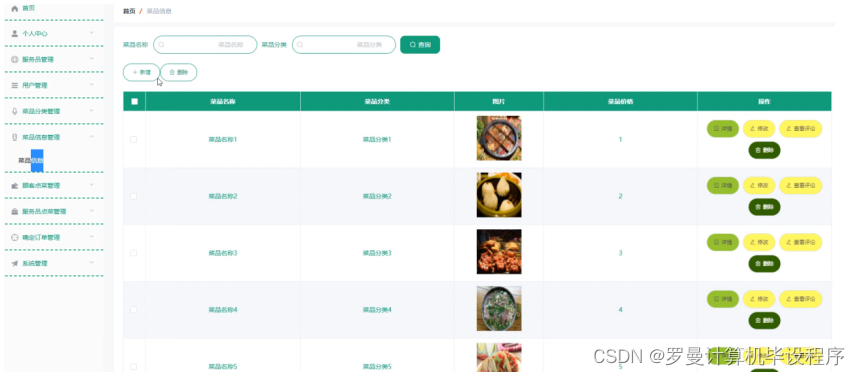Screen dimensions: 860x375
Task: Click the 删除 batch delete button above the table
Action: tap(179, 72)
